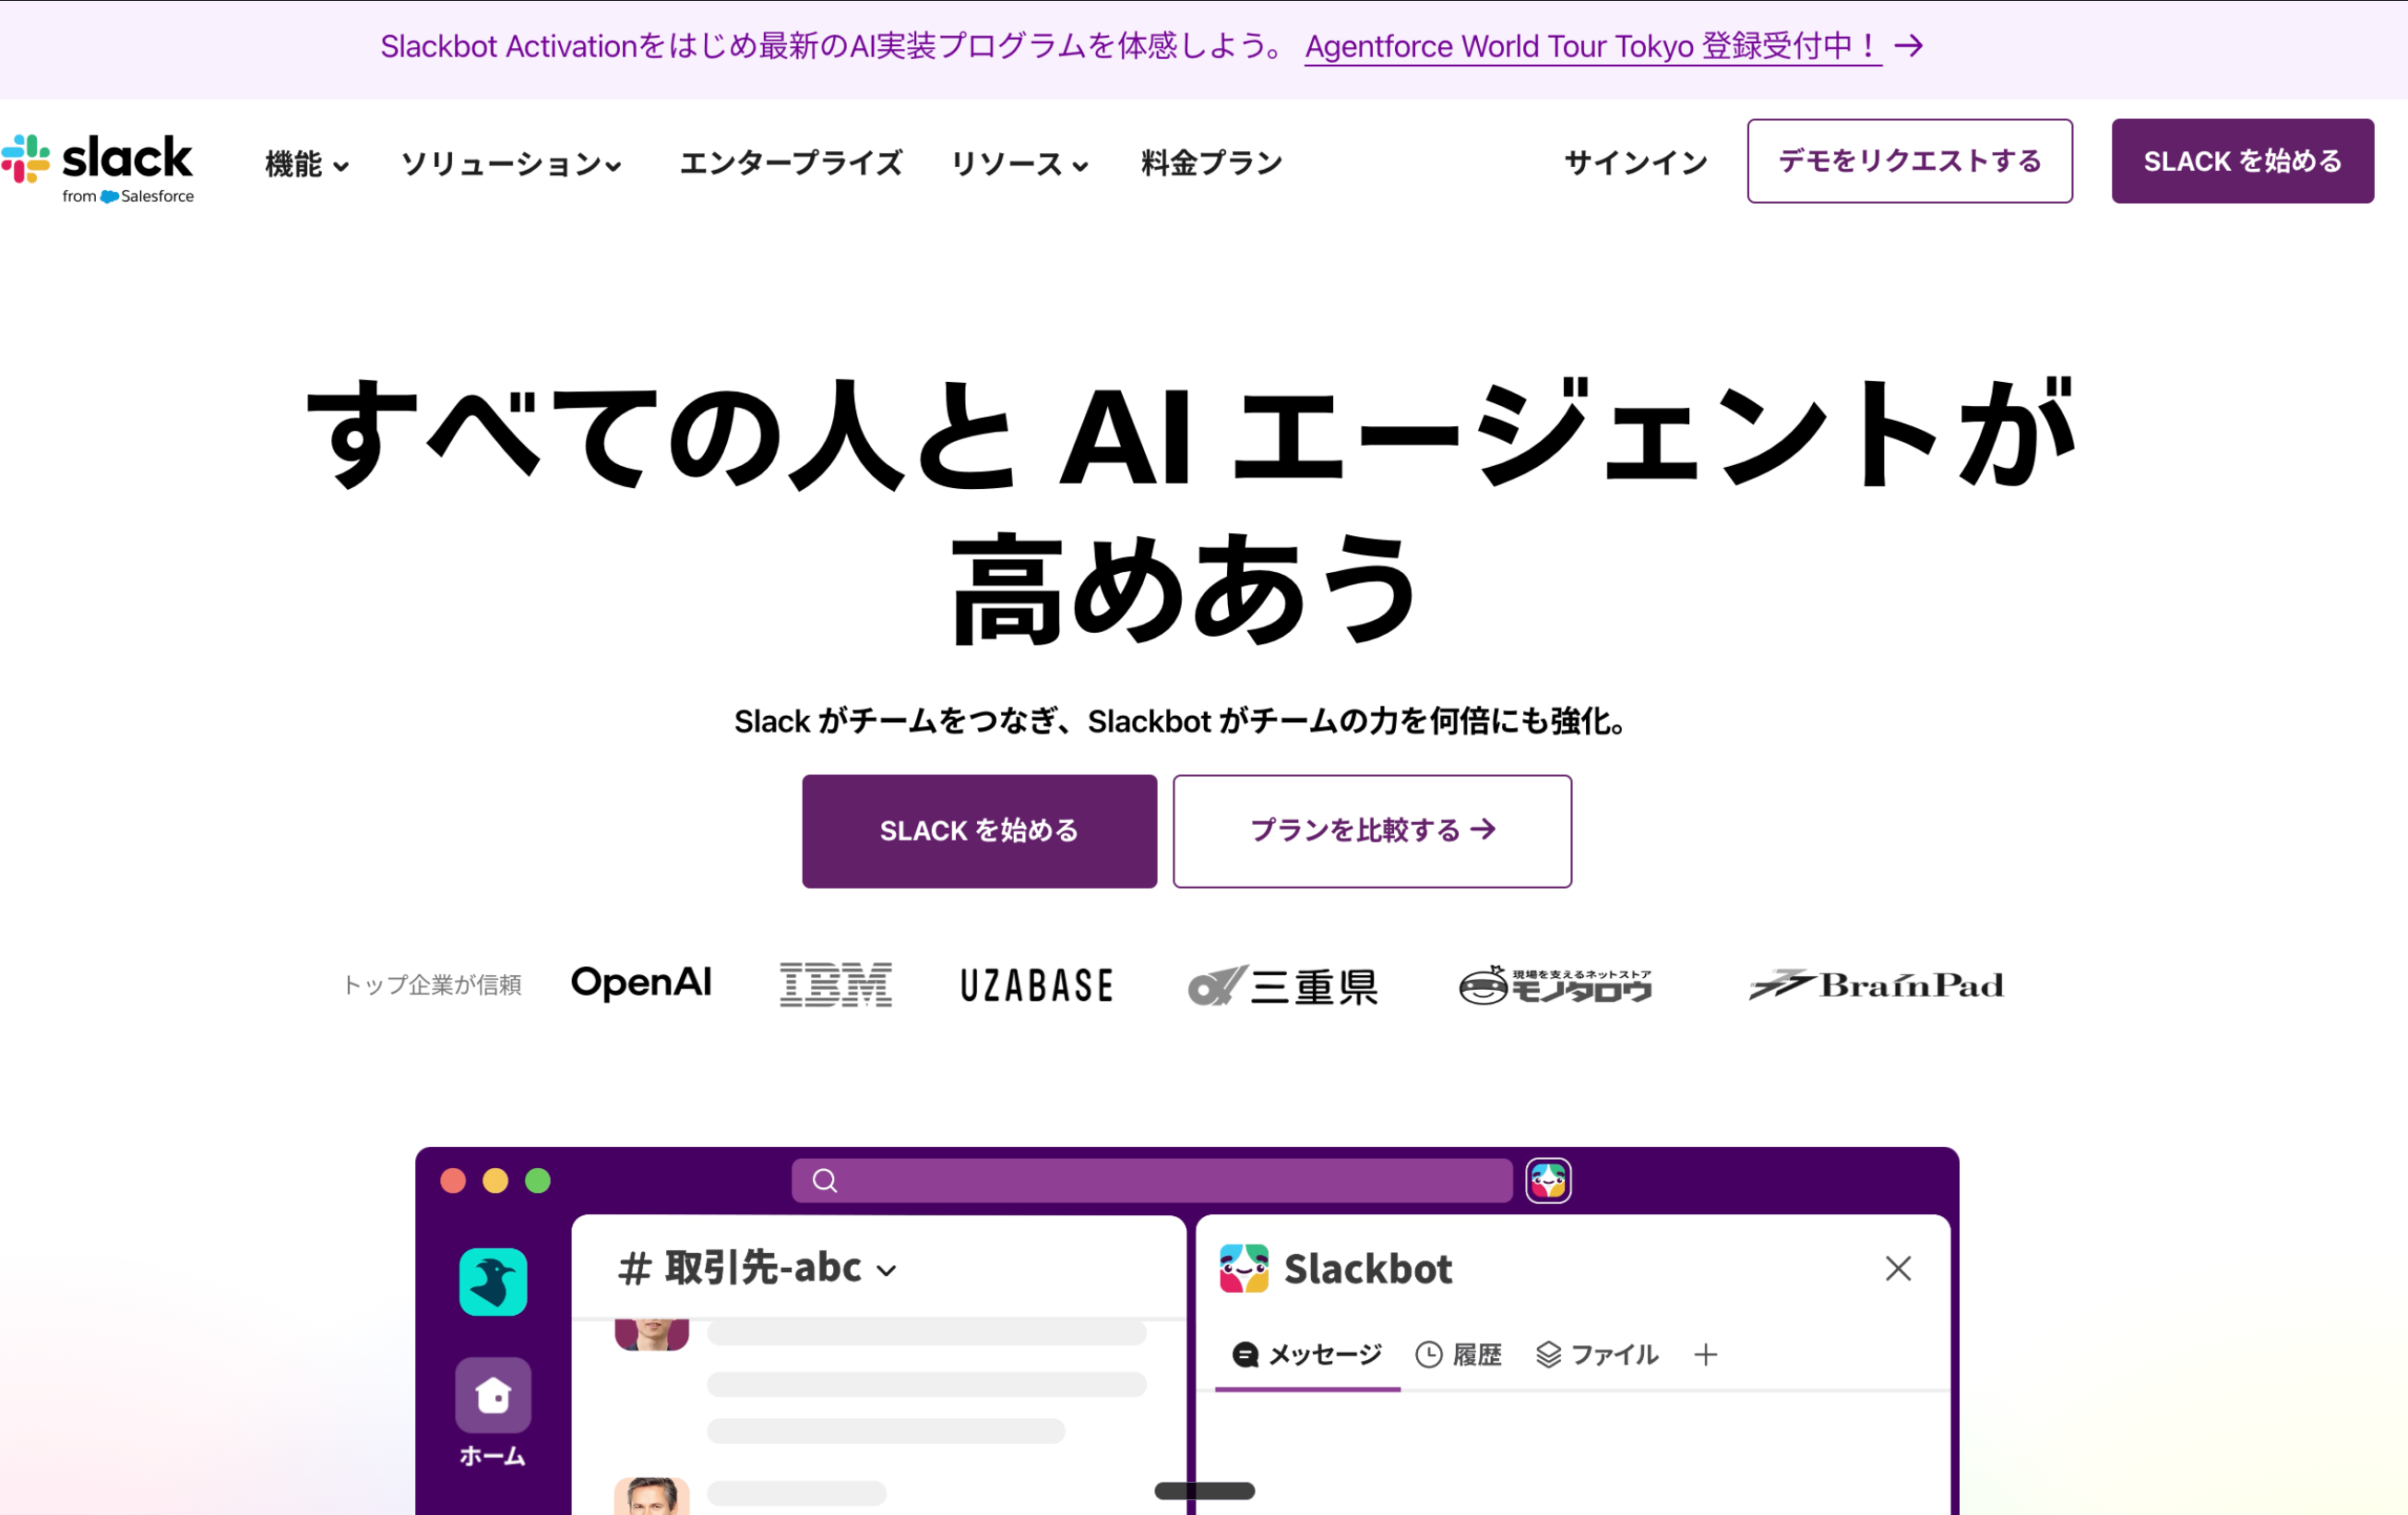
Task: Click the トップ企業が信頼 text
Action: [432, 985]
